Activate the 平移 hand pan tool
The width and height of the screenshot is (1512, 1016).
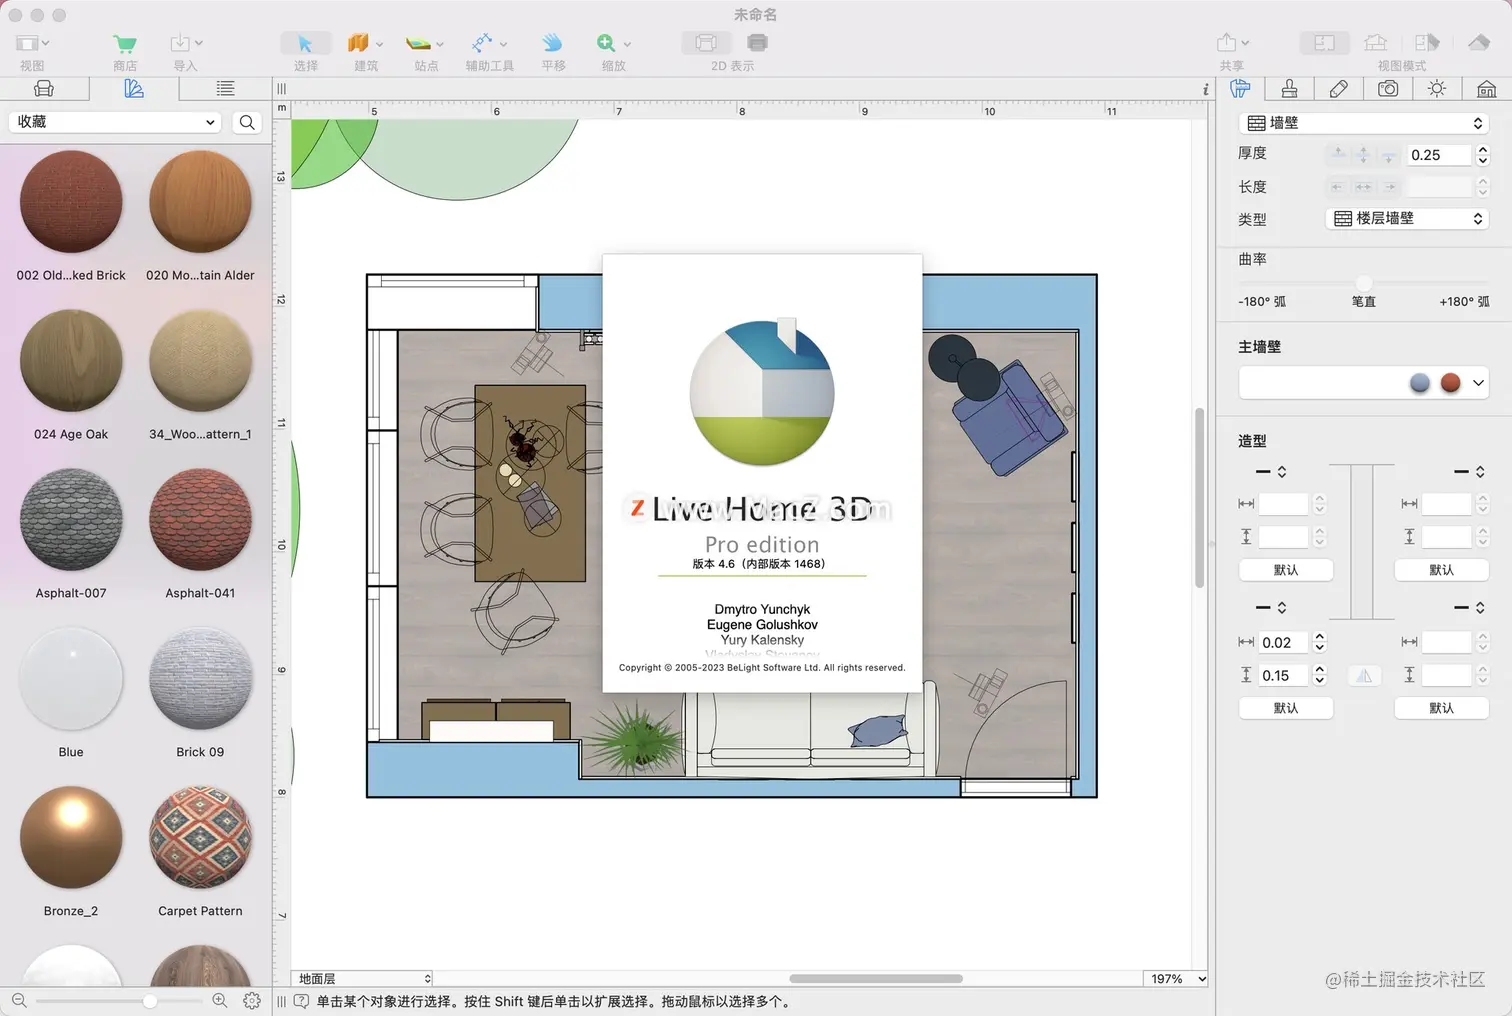click(x=552, y=44)
